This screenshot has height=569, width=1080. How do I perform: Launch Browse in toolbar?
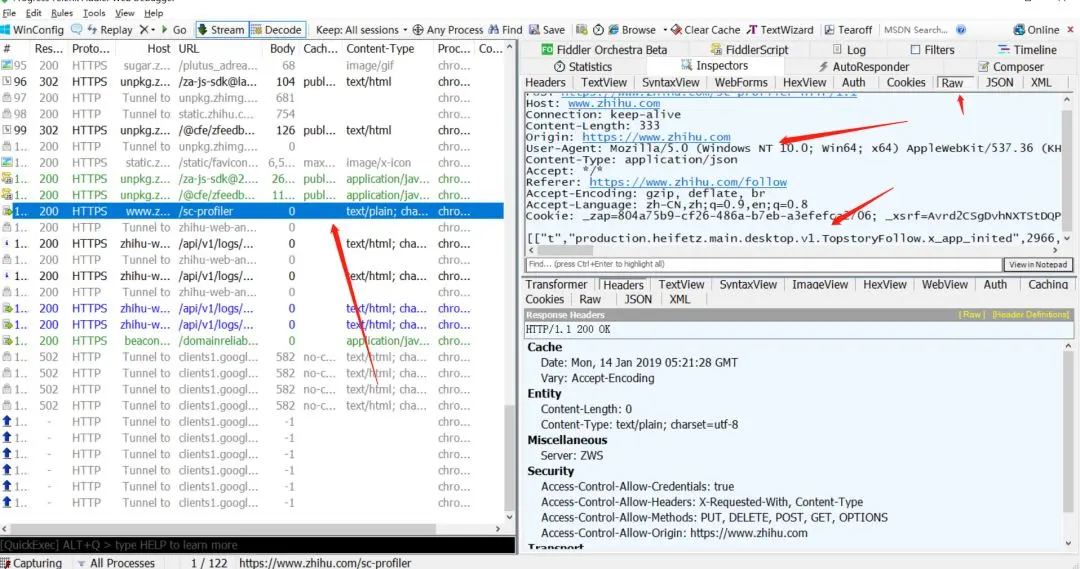pyautogui.click(x=632, y=30)
